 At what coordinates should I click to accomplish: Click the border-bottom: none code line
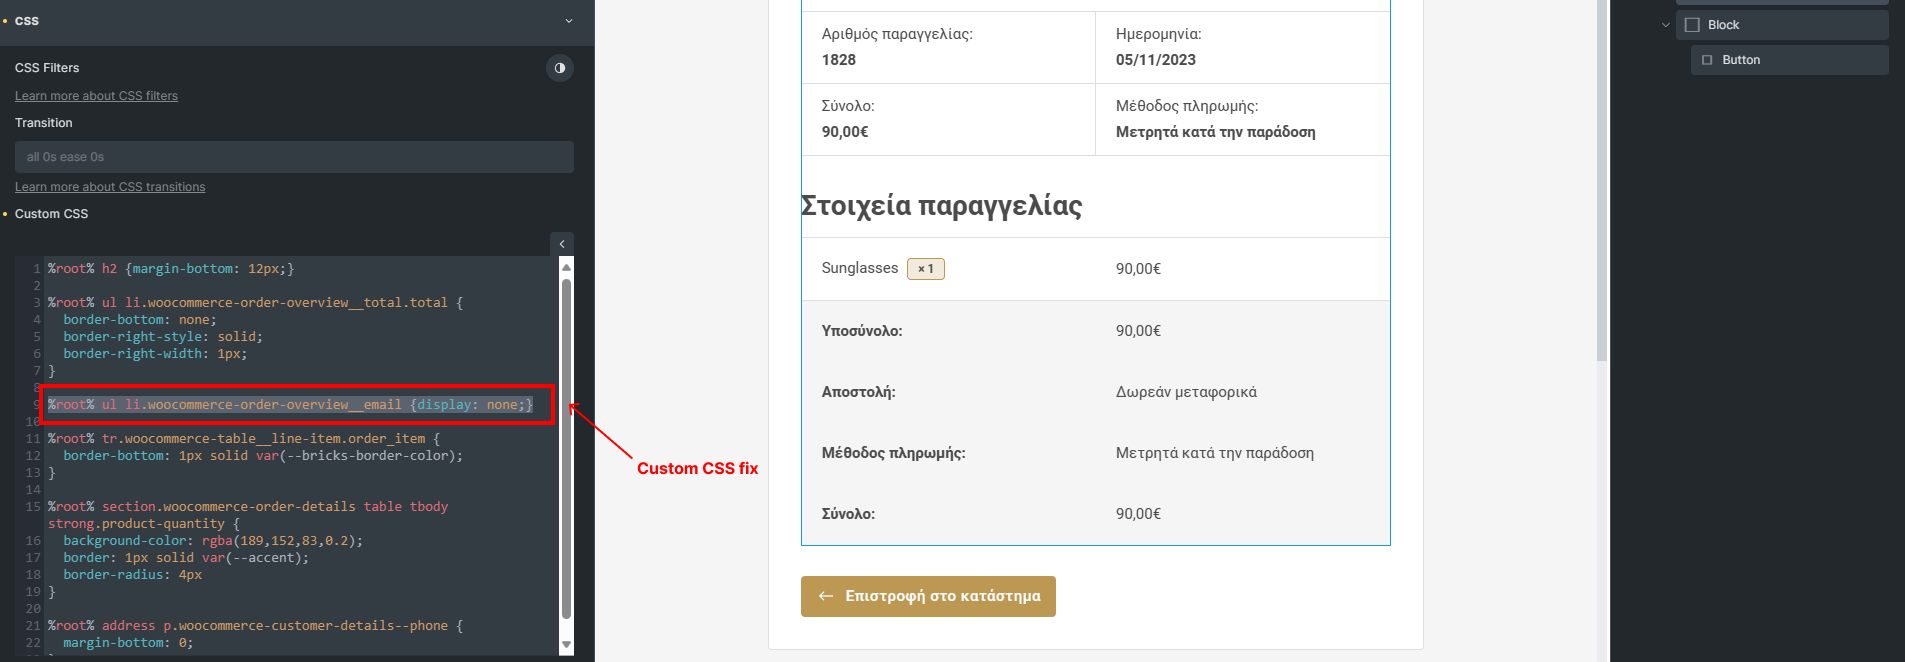pyautogui.click(x=140, y=320)
